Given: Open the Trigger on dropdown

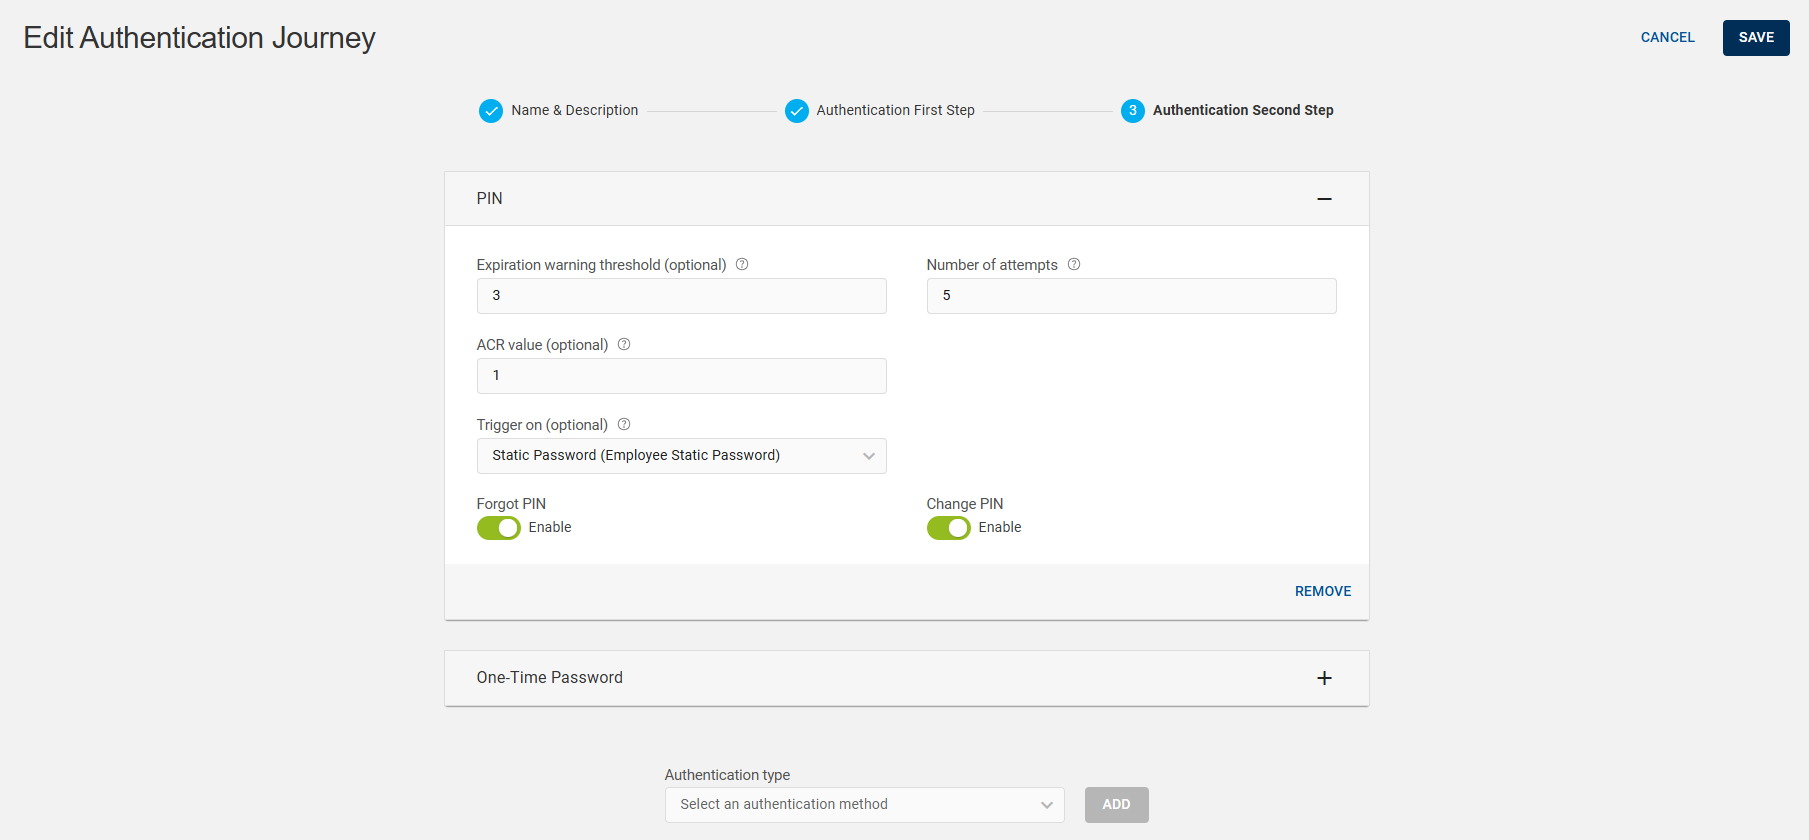Looking at the screenshot, I should point(681,456).
